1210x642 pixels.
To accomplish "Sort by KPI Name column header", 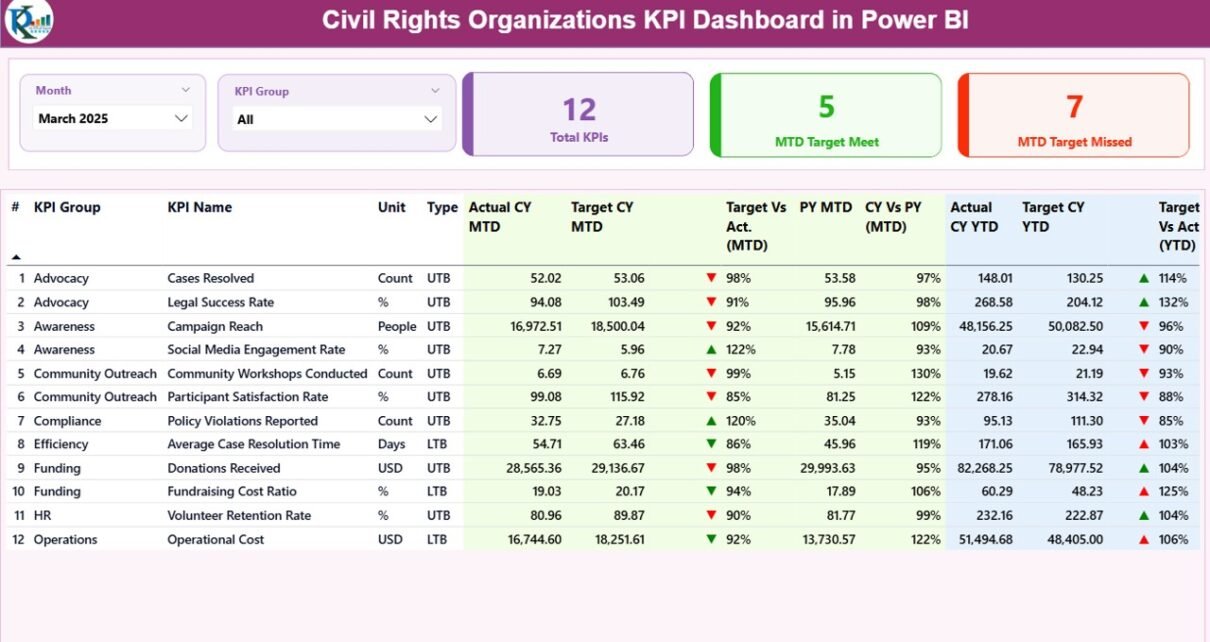I will click(199, 208).
